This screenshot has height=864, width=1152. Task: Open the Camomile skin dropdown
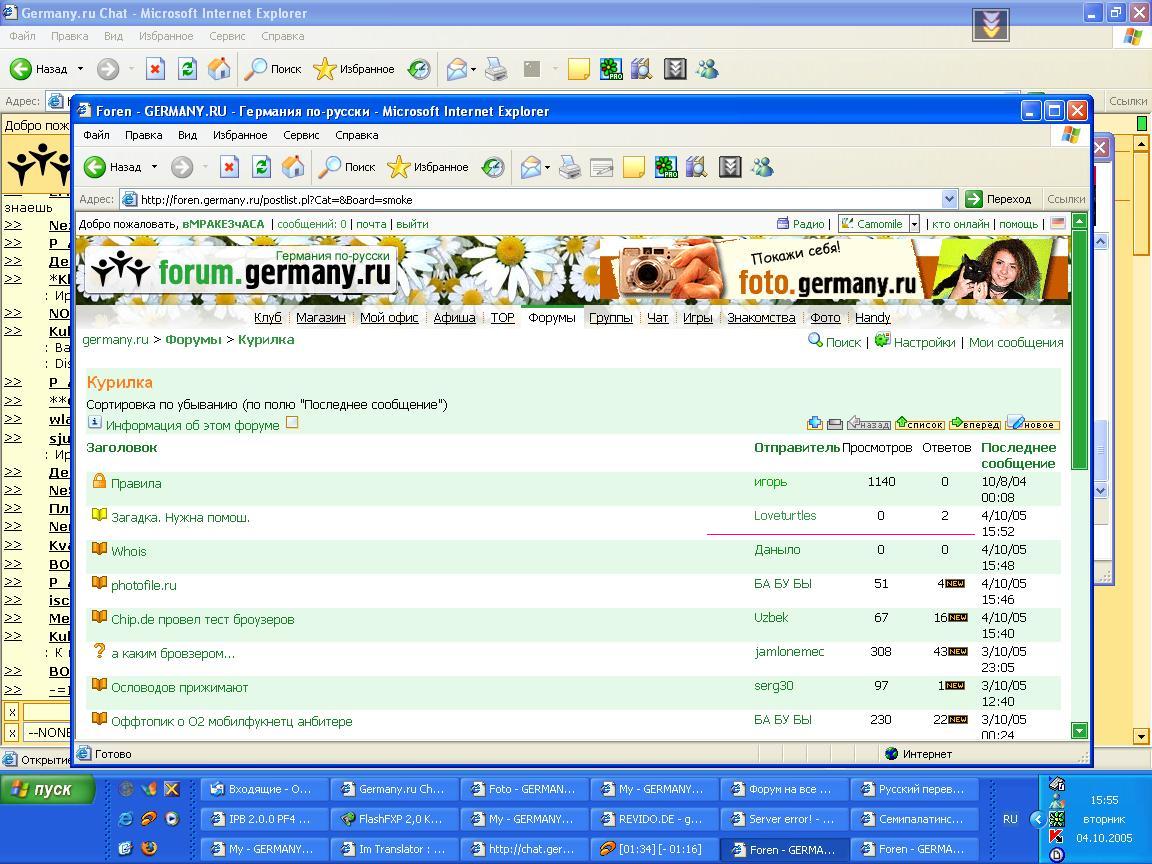click(x=913, y=224)
